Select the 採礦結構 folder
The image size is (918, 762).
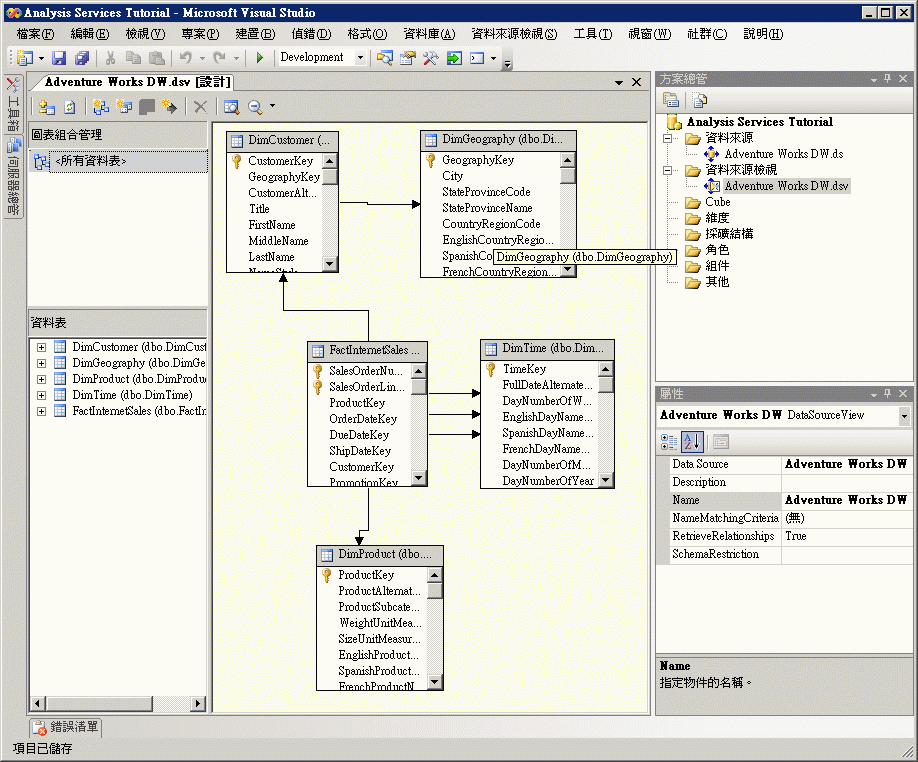tap(729, 234)
